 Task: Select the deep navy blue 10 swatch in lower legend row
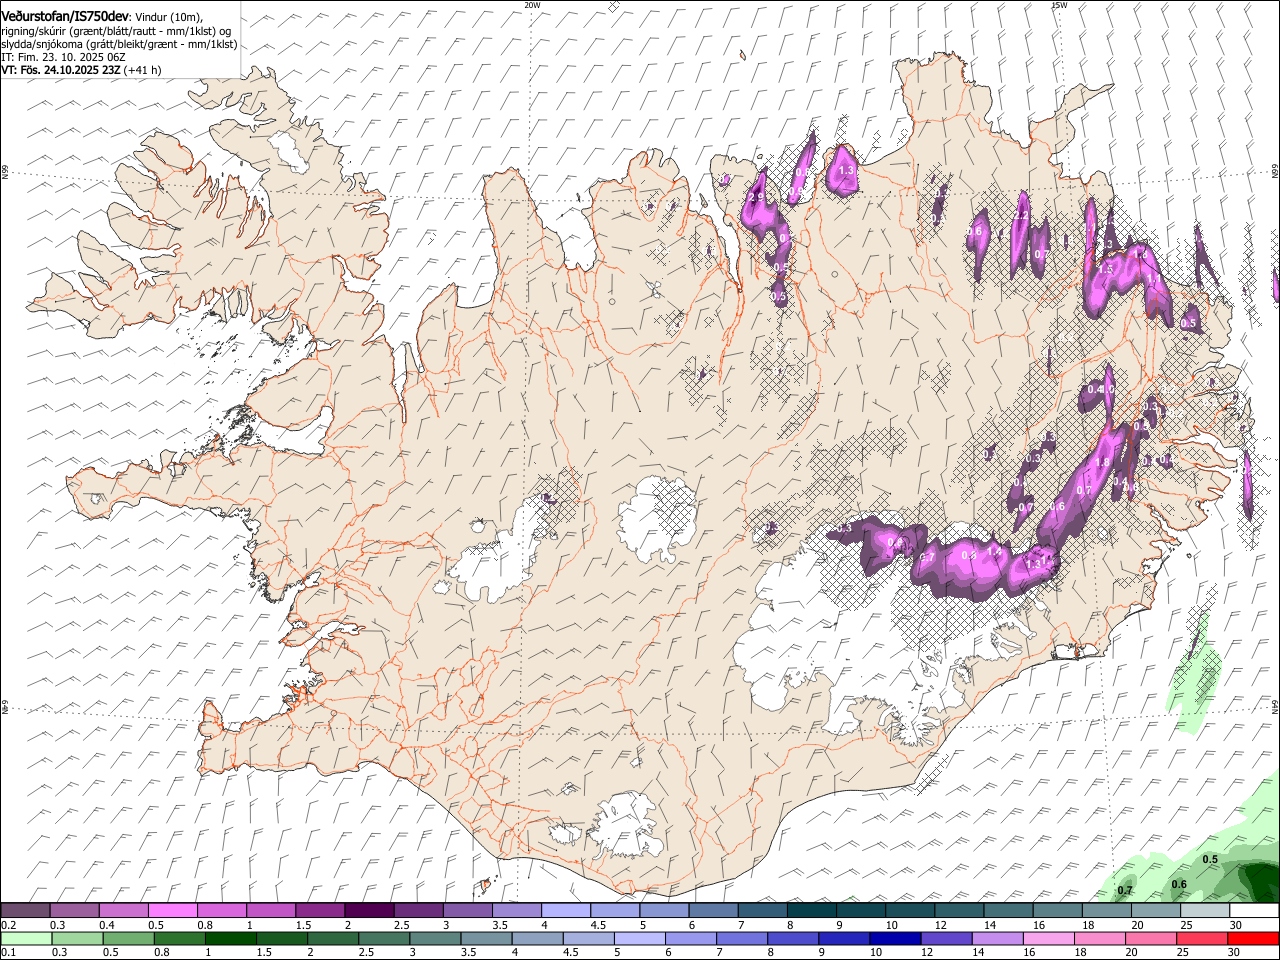(895, 938)
